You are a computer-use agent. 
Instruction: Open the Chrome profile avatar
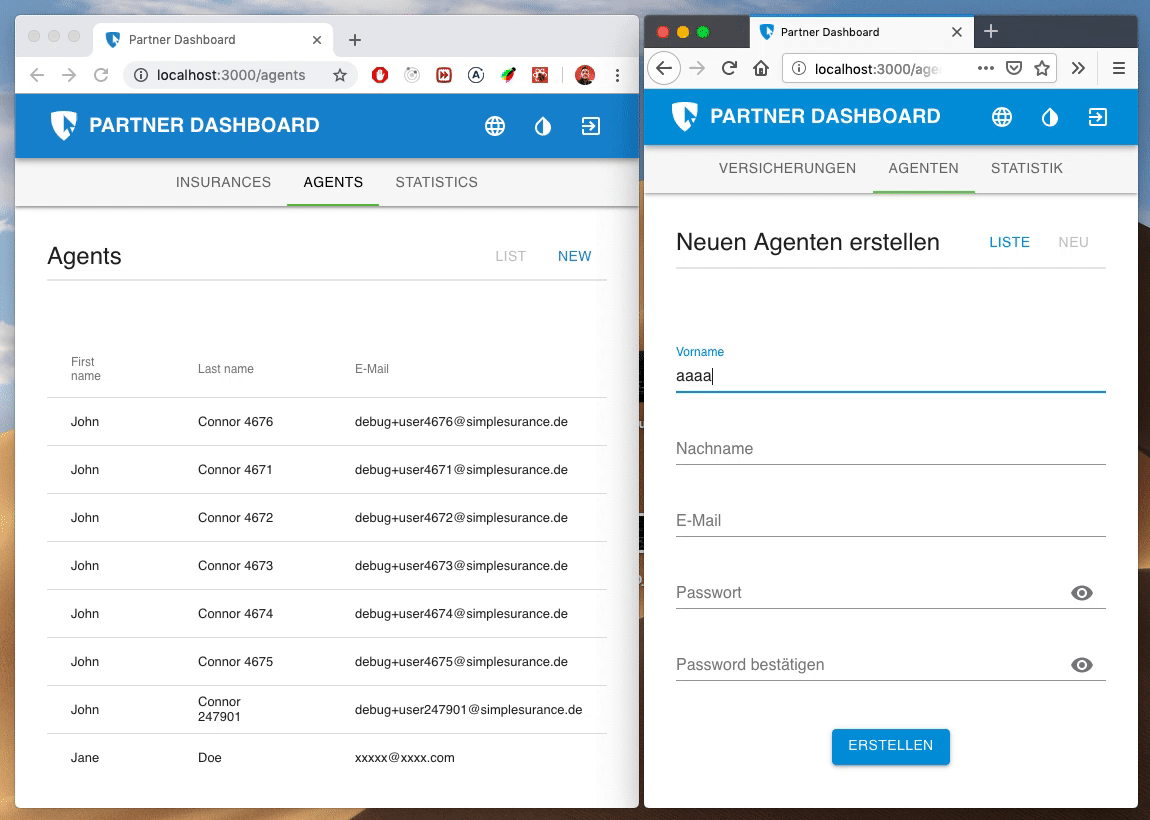pos(585,75)
